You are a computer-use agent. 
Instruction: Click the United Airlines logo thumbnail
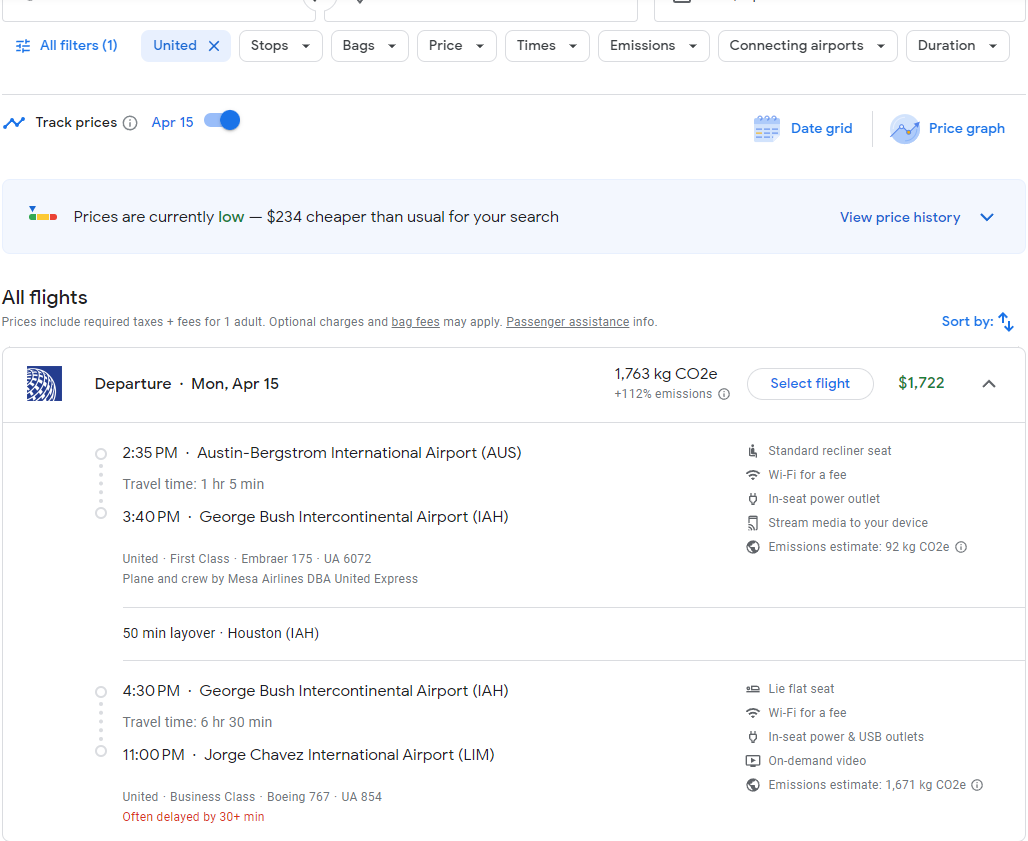[45, 384]
